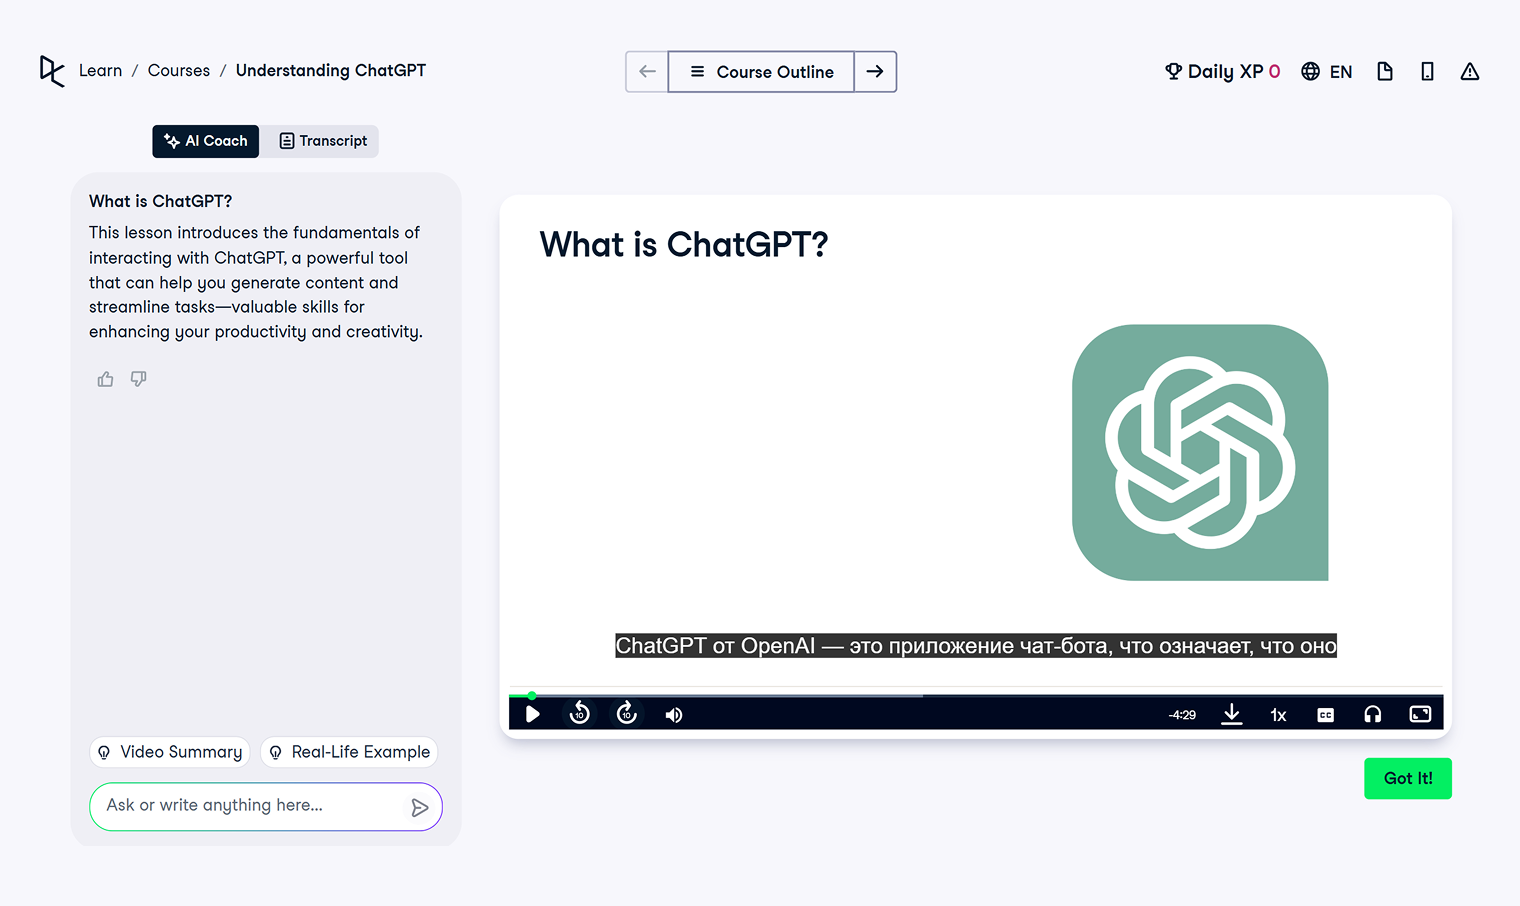
Task: Click the Got It! button
Action: [x=1408, y=779]
